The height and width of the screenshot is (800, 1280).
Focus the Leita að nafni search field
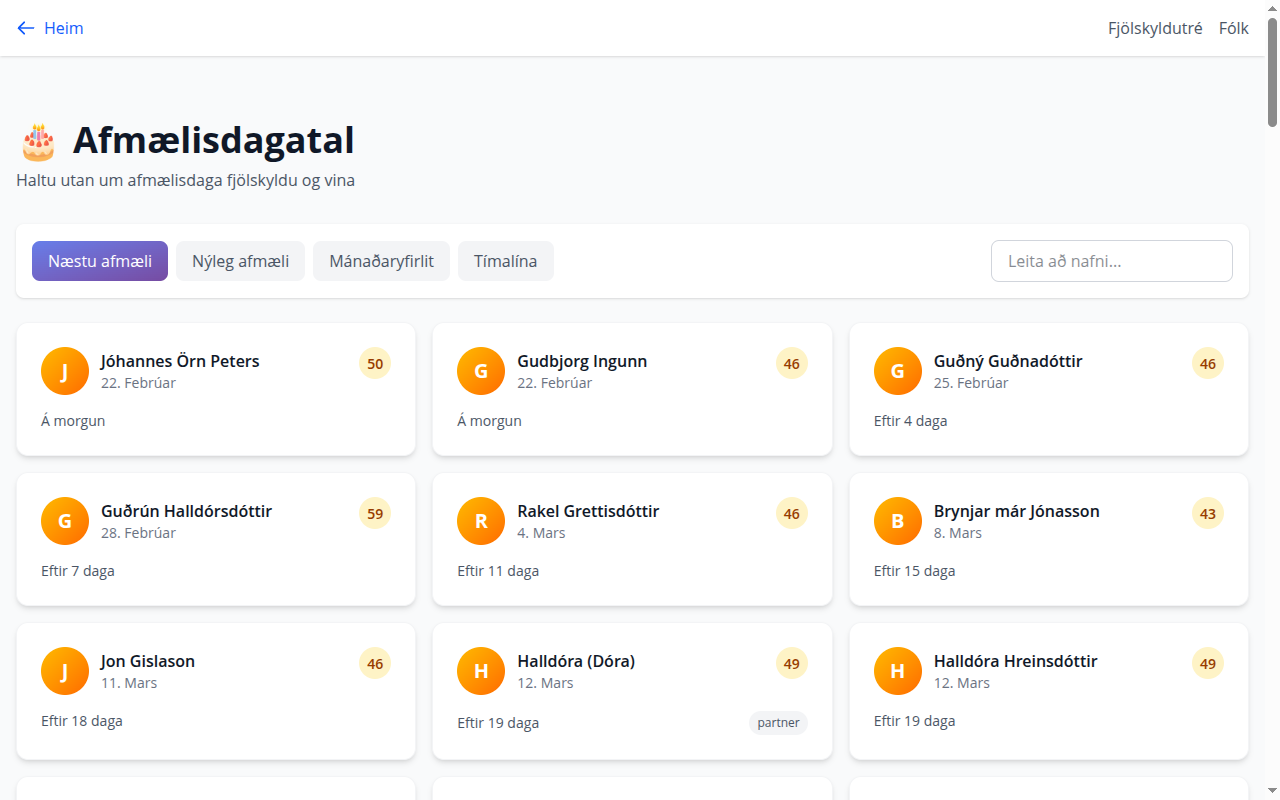click(x=1111, y=261)
